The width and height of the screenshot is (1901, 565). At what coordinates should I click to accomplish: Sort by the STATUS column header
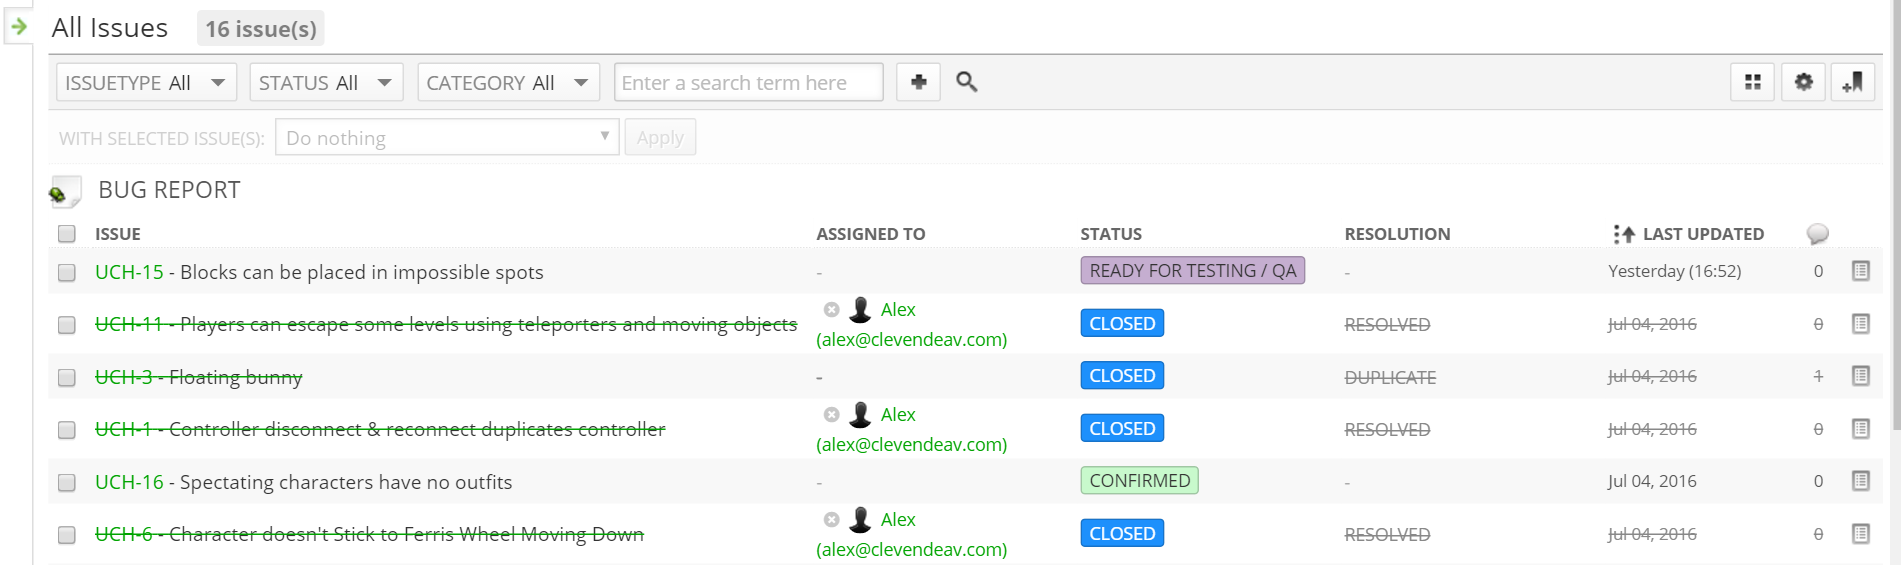[1111, 234]
